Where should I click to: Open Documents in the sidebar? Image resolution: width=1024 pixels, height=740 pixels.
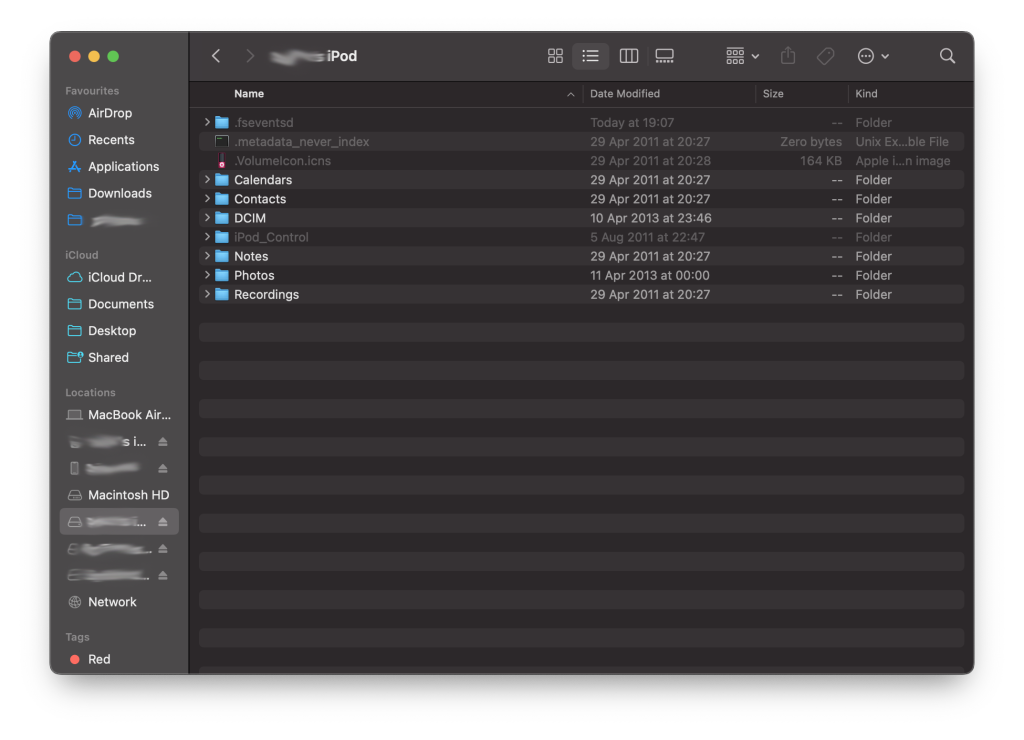119,304
